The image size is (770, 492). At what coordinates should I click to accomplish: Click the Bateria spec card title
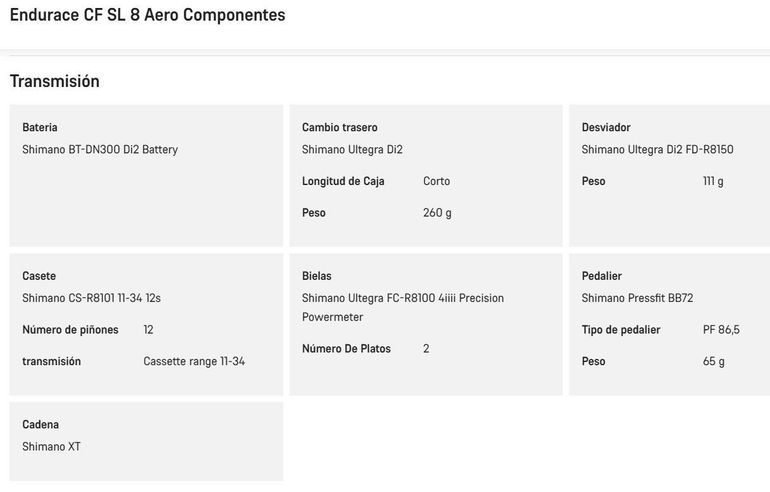(40, 127)
